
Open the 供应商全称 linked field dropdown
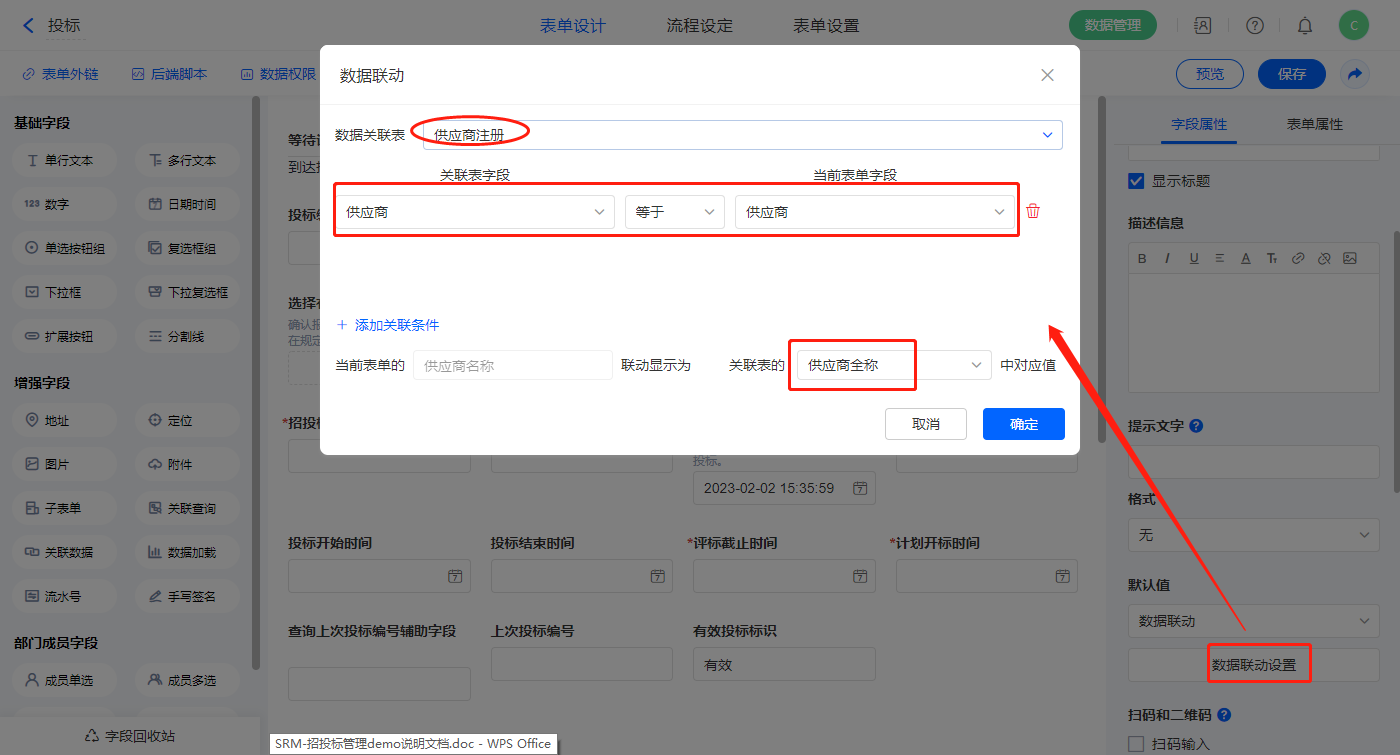(893, 366)
